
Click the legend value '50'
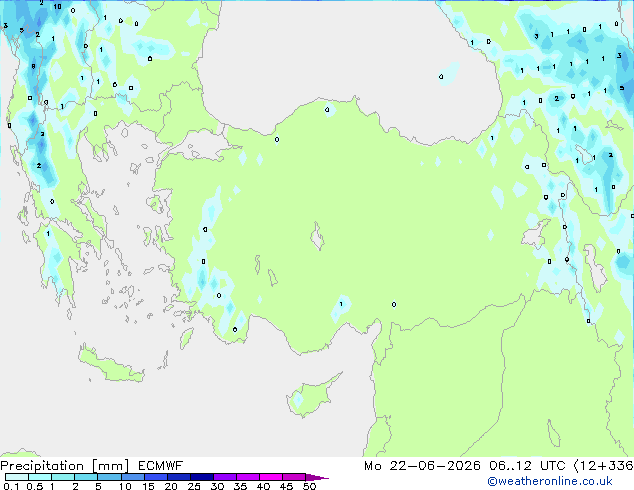pos(310,486)
